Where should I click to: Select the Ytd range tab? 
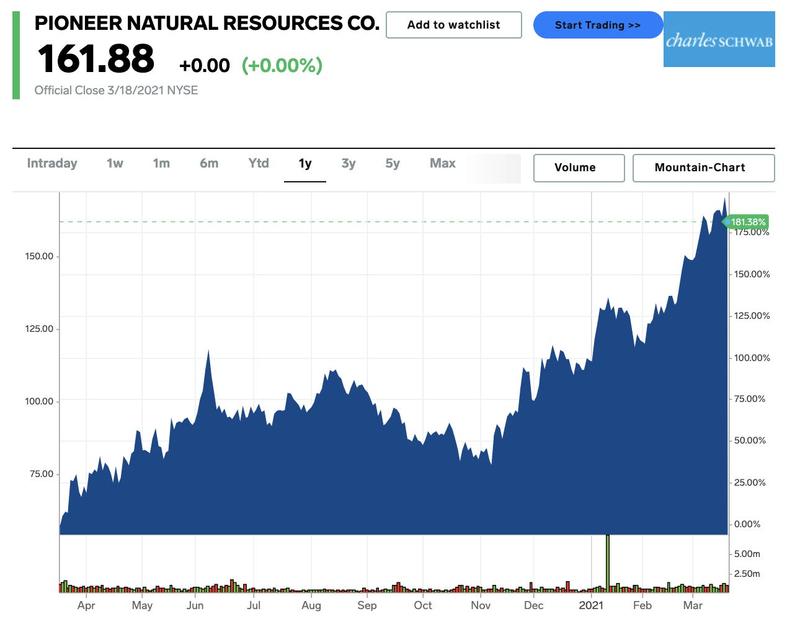click(x=258, y=163)
